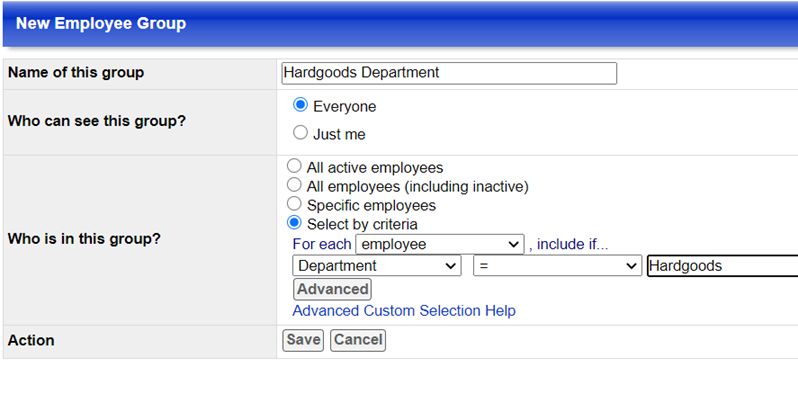This screenshot has height=412, width=798.
Task: Click the include if... text
Action: (x=572, y=244)
